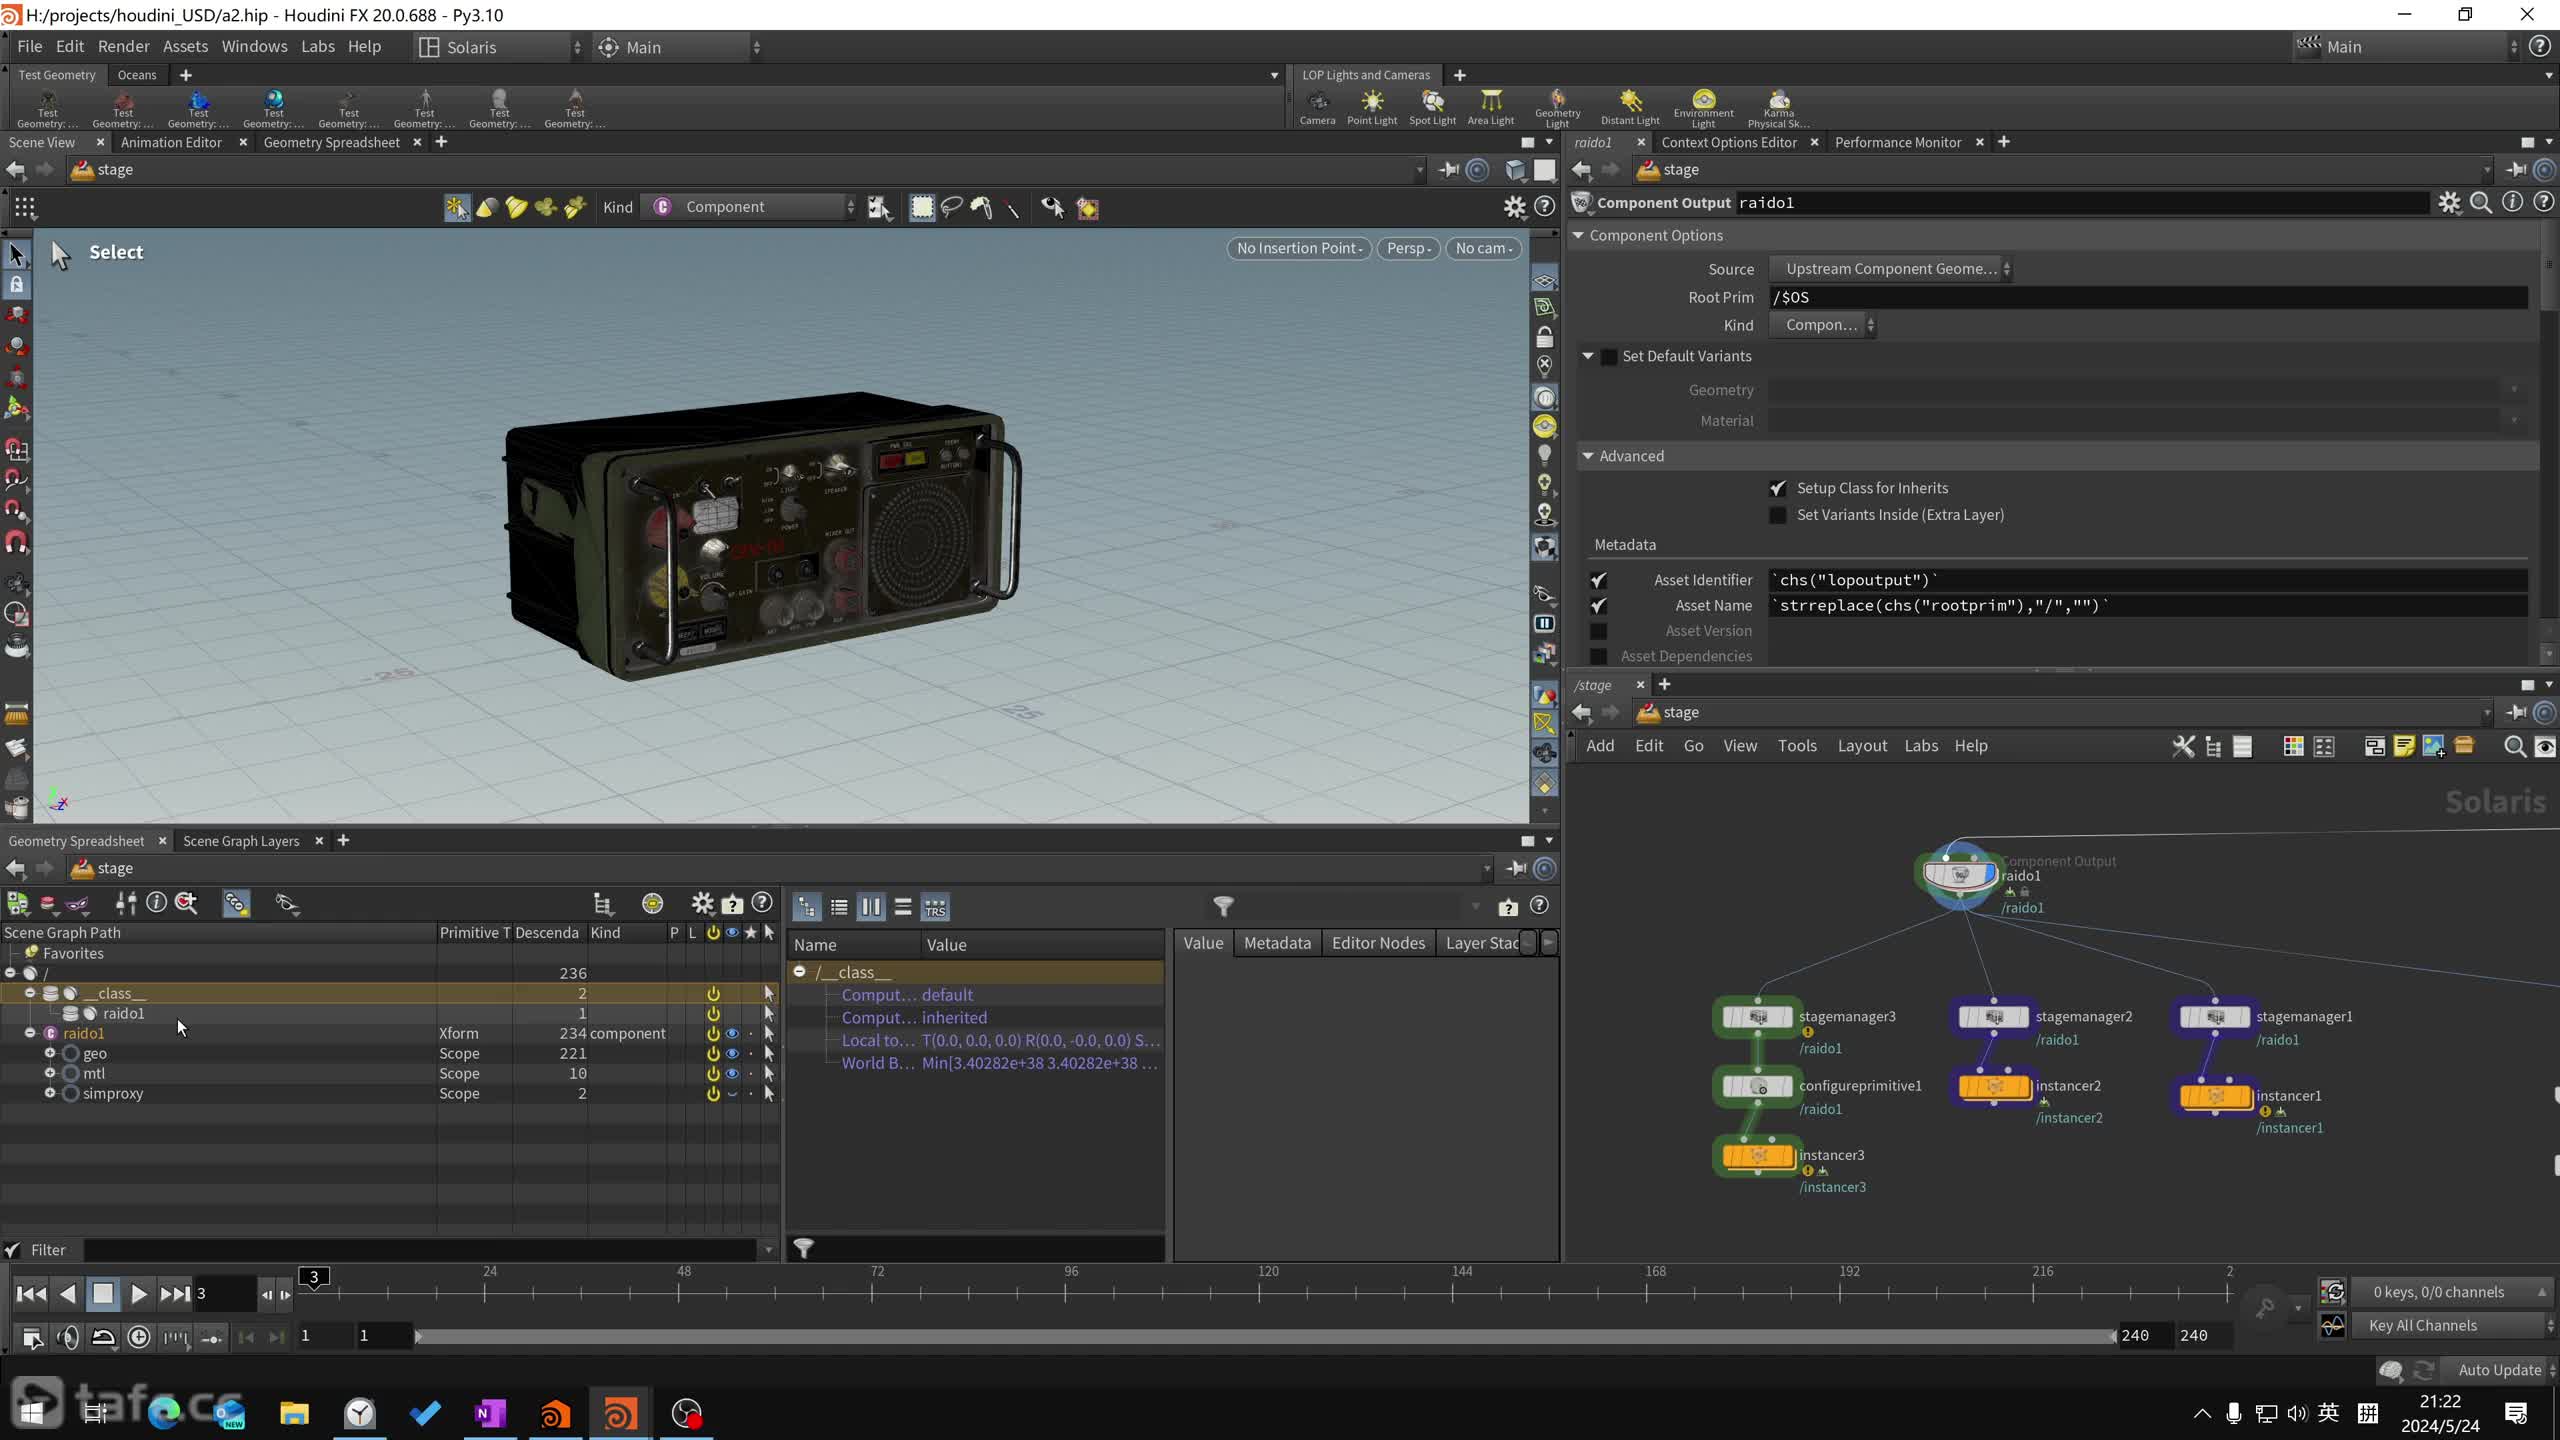This screenshot has width=2560, height=1440.
Task: Collapse the Advanced section
Action: click(1588, 456)
